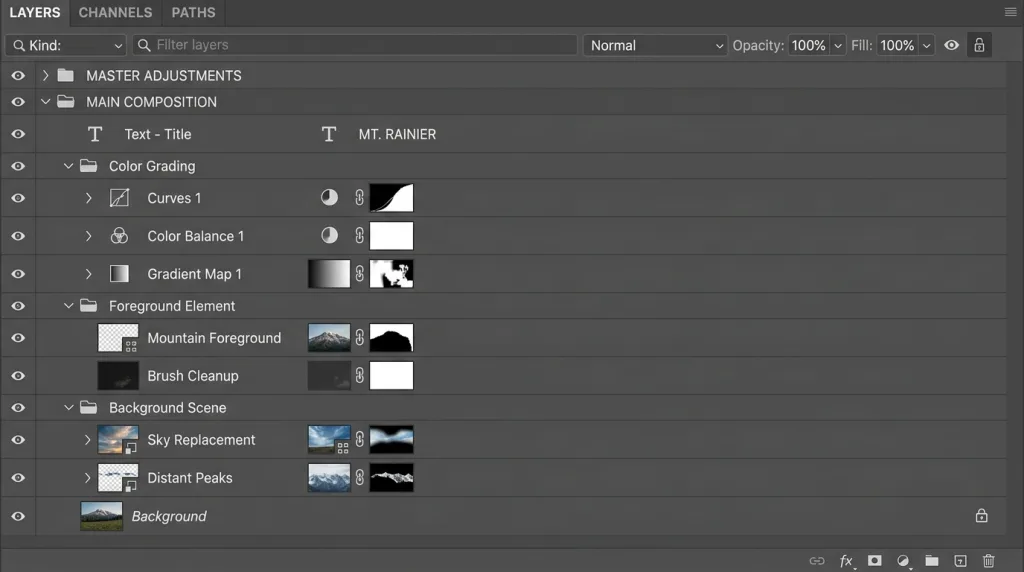
Task: Create new fill or adjustment layer
Action: tap(903, 561)
